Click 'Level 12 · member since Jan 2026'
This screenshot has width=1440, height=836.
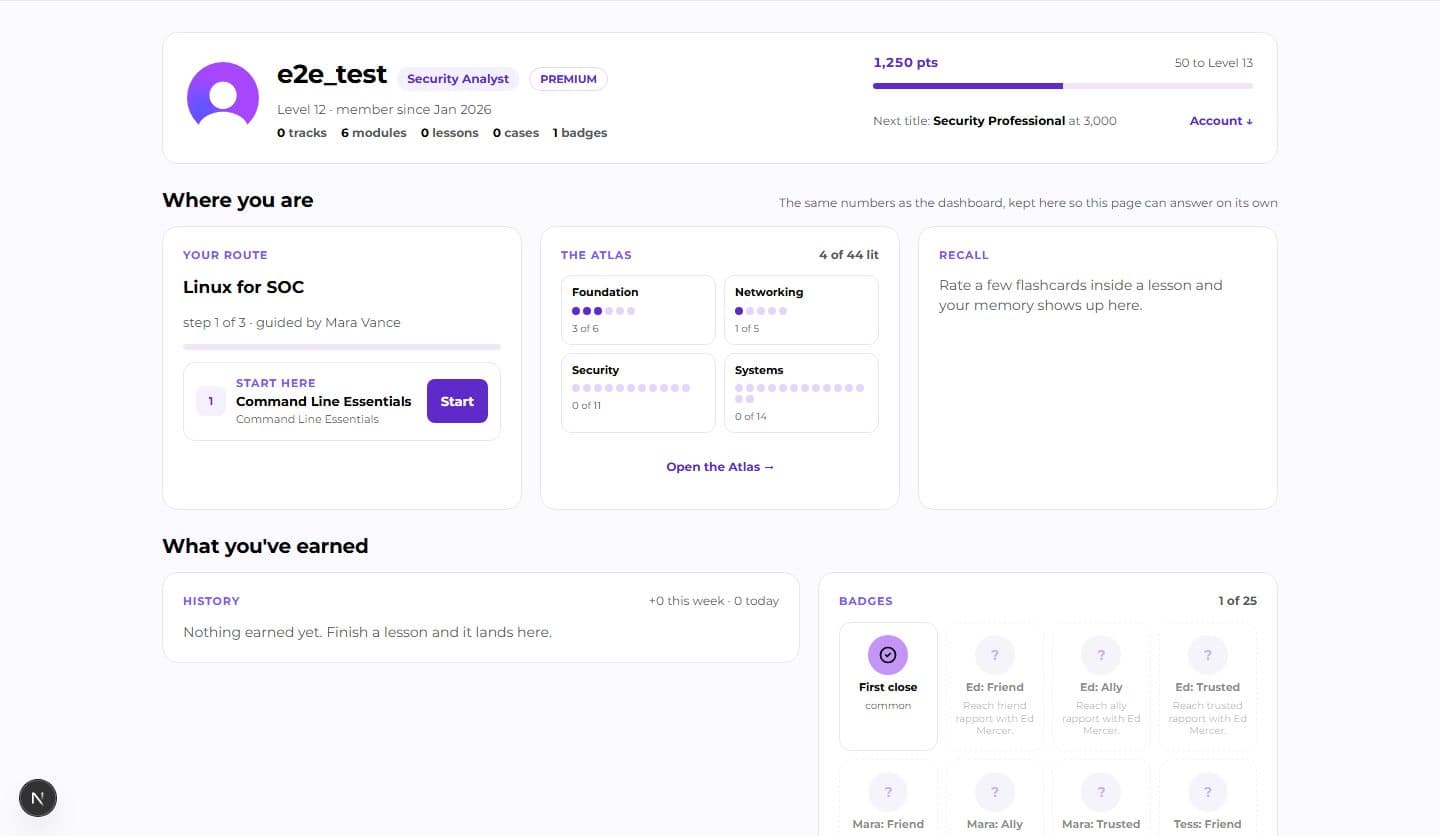coord(384,110)
